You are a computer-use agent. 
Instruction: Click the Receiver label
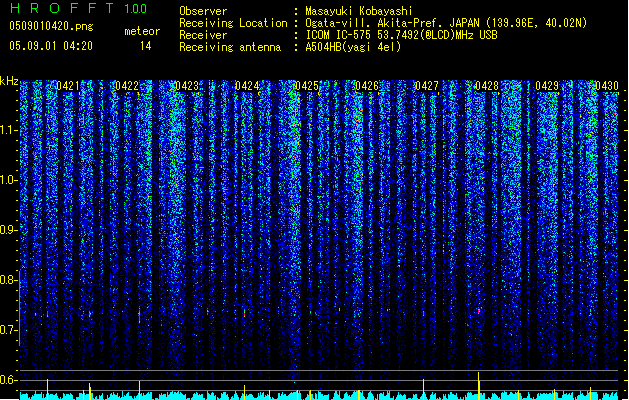(203, 35)
